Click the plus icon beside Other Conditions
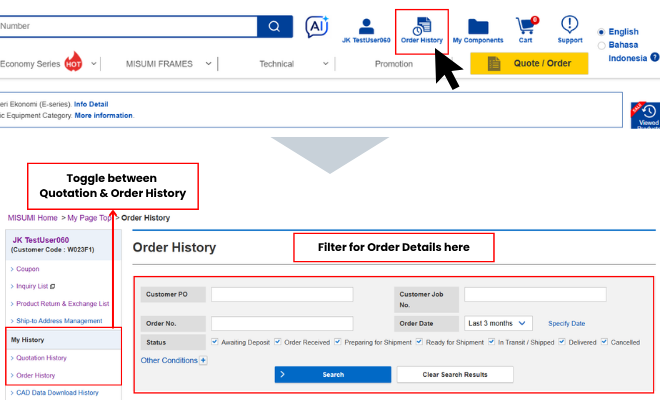The width and height of the screenshot is (660, 400). pos(203,360)
